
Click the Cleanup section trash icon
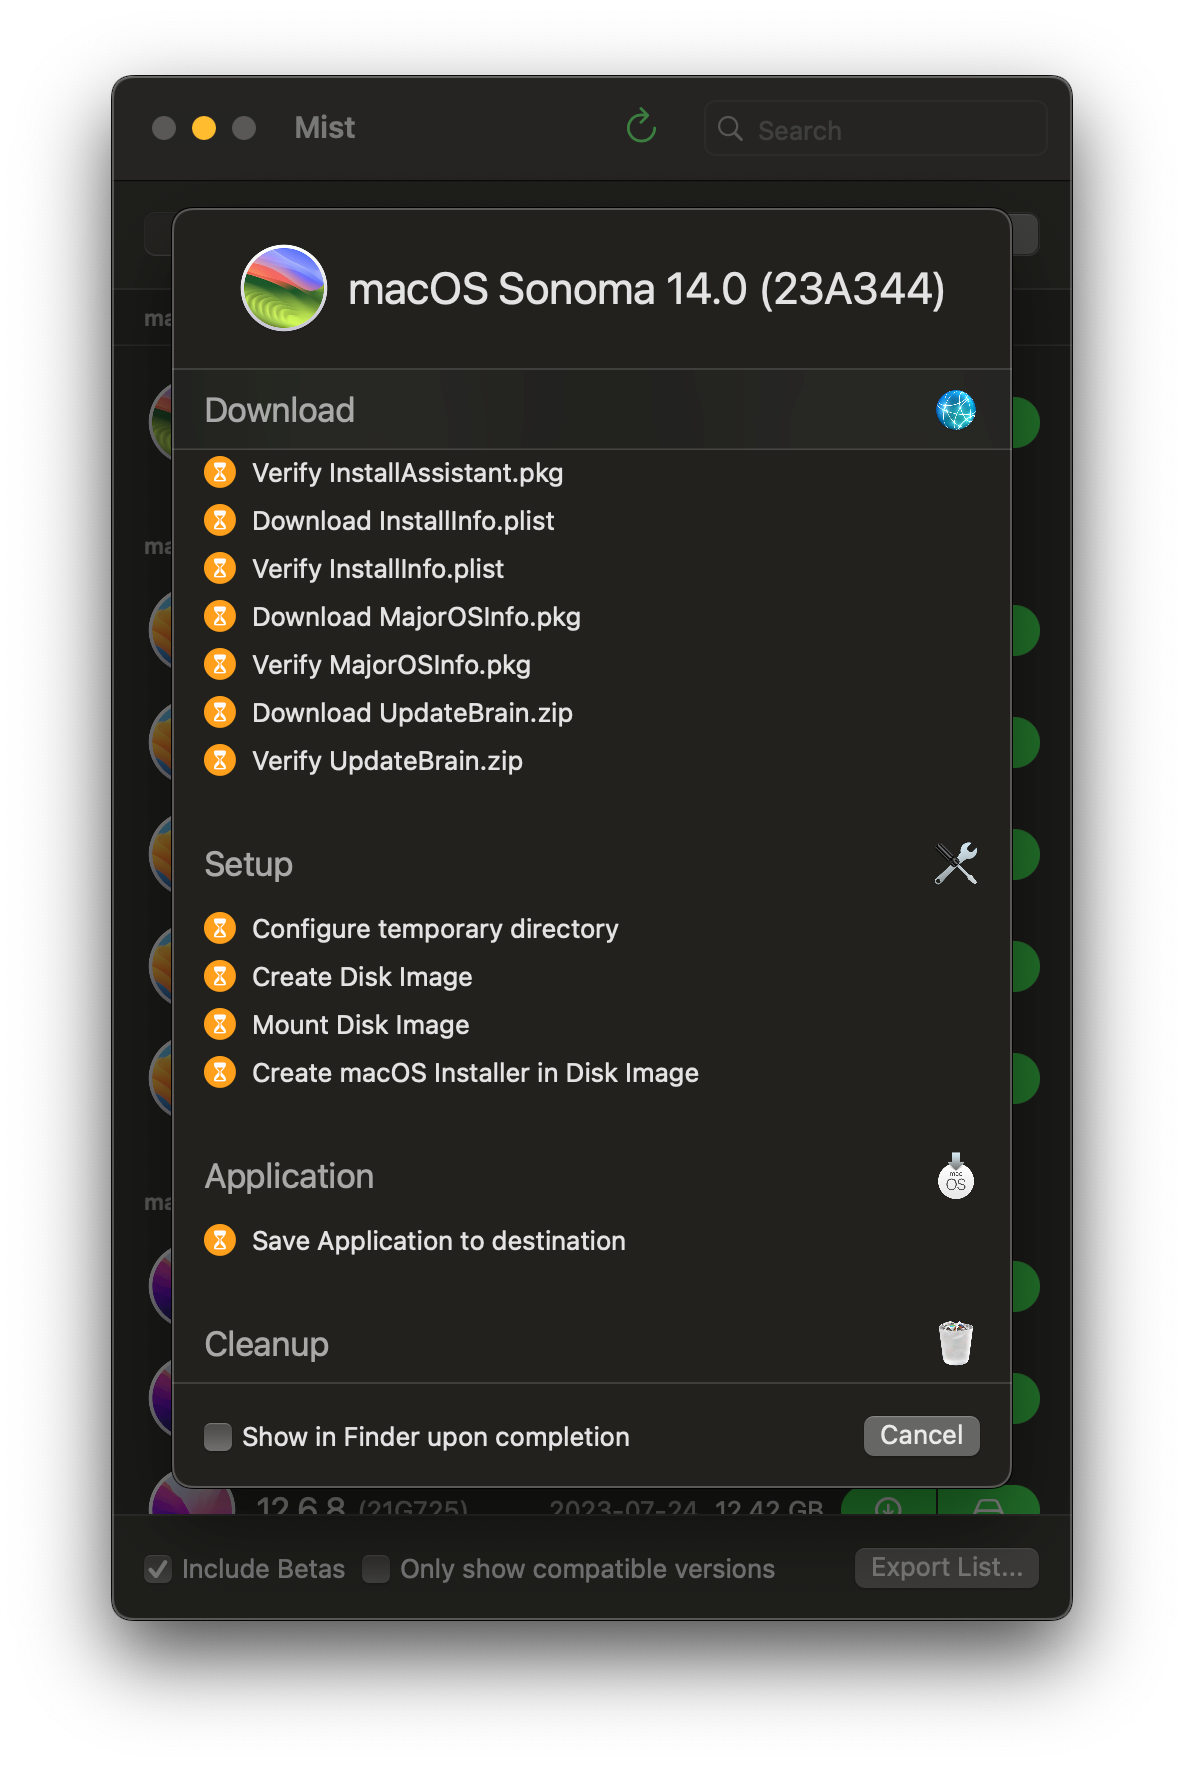point(956,1343)
